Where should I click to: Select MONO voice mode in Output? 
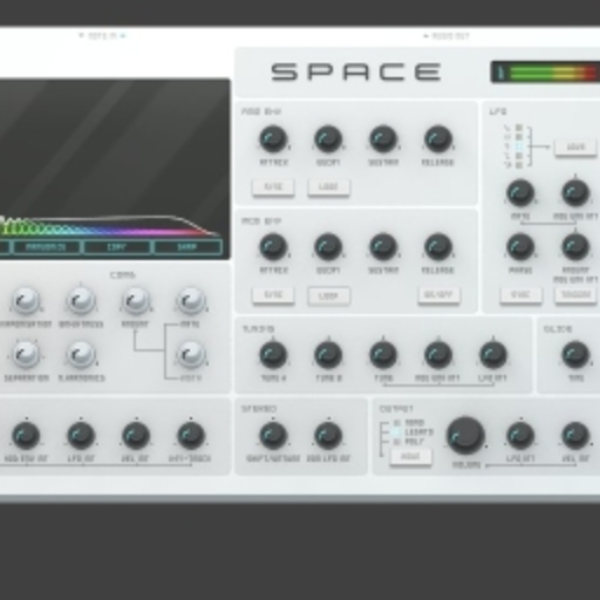[397, 423]
